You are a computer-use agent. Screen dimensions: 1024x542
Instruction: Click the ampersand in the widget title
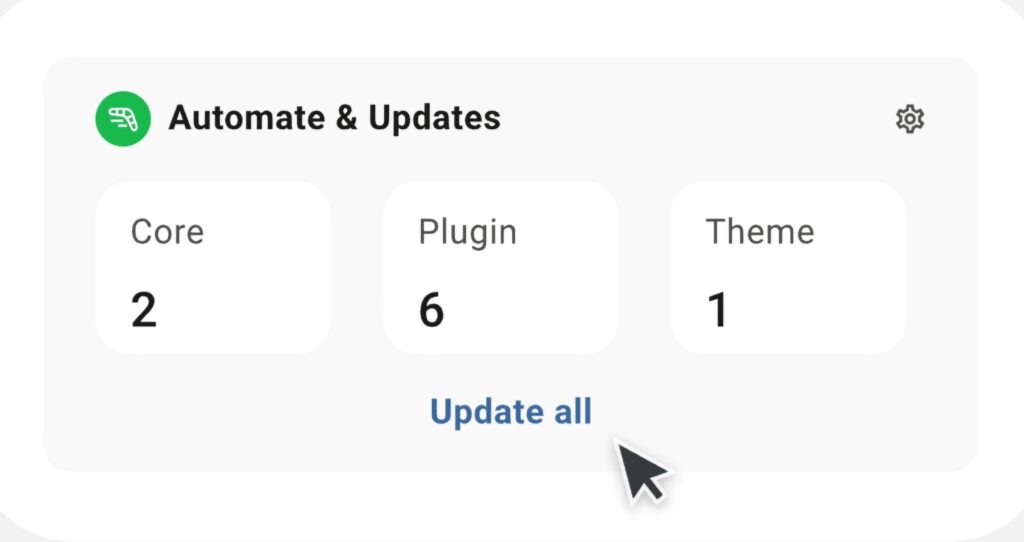(x=347, y=118)
